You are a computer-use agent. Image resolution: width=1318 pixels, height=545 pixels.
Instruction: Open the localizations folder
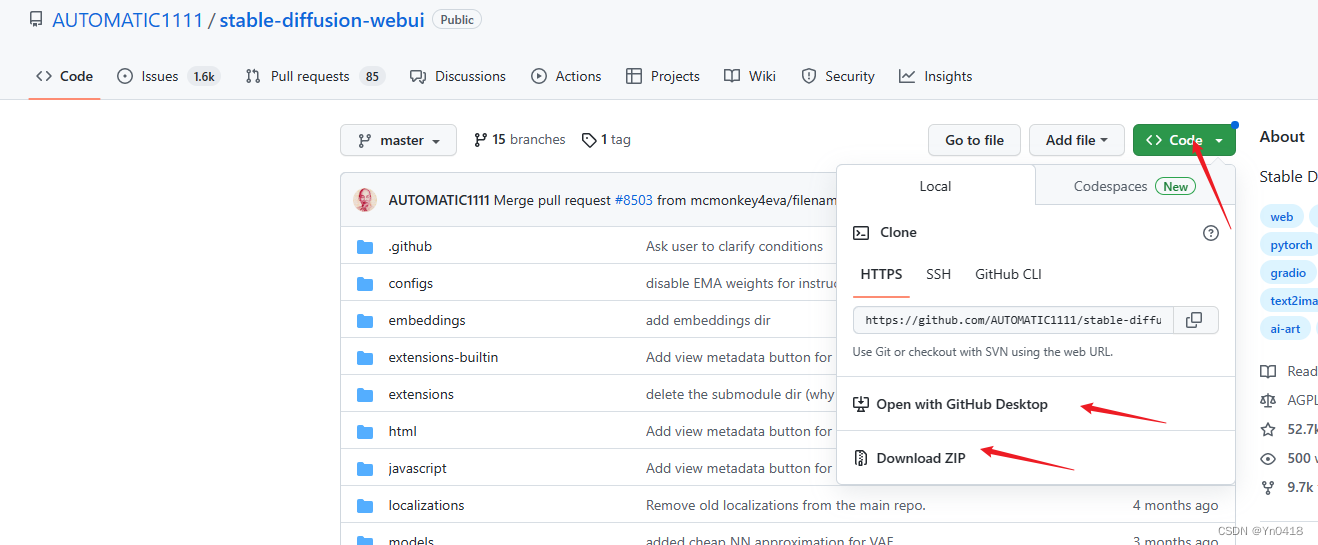tap(426, 505)
